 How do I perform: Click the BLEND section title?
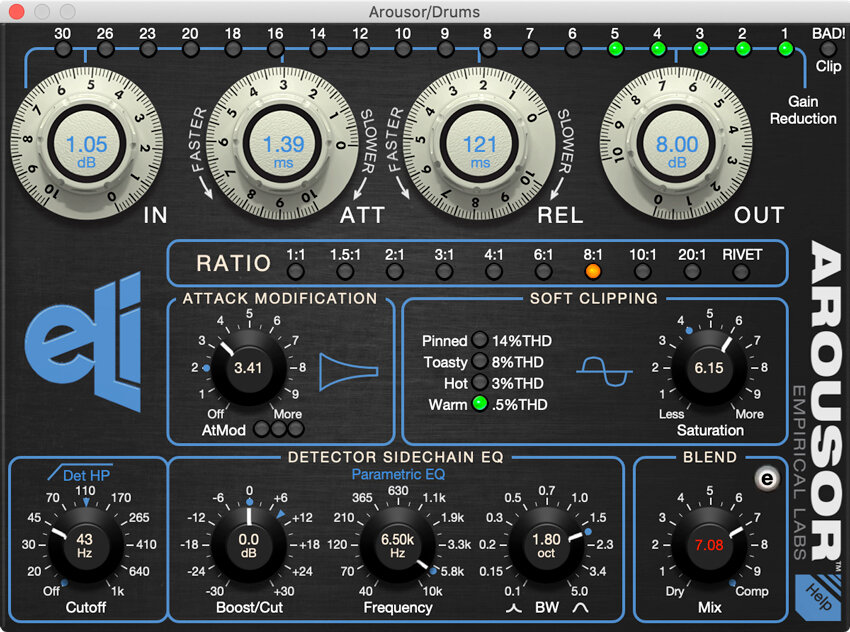click(710, 457)
